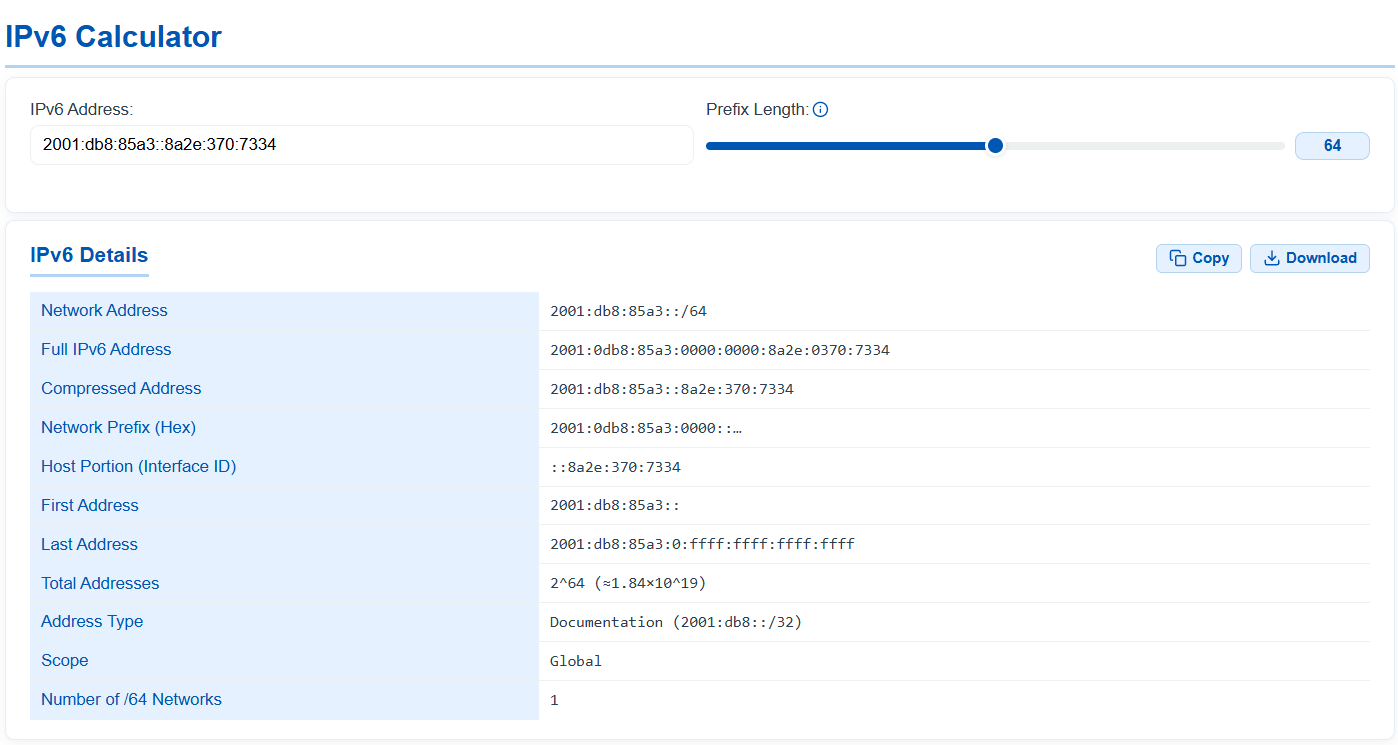Select the value 2001:db8:85a3::/64
The width and height of the screenshot is (1398, 745).
(628, 311)
